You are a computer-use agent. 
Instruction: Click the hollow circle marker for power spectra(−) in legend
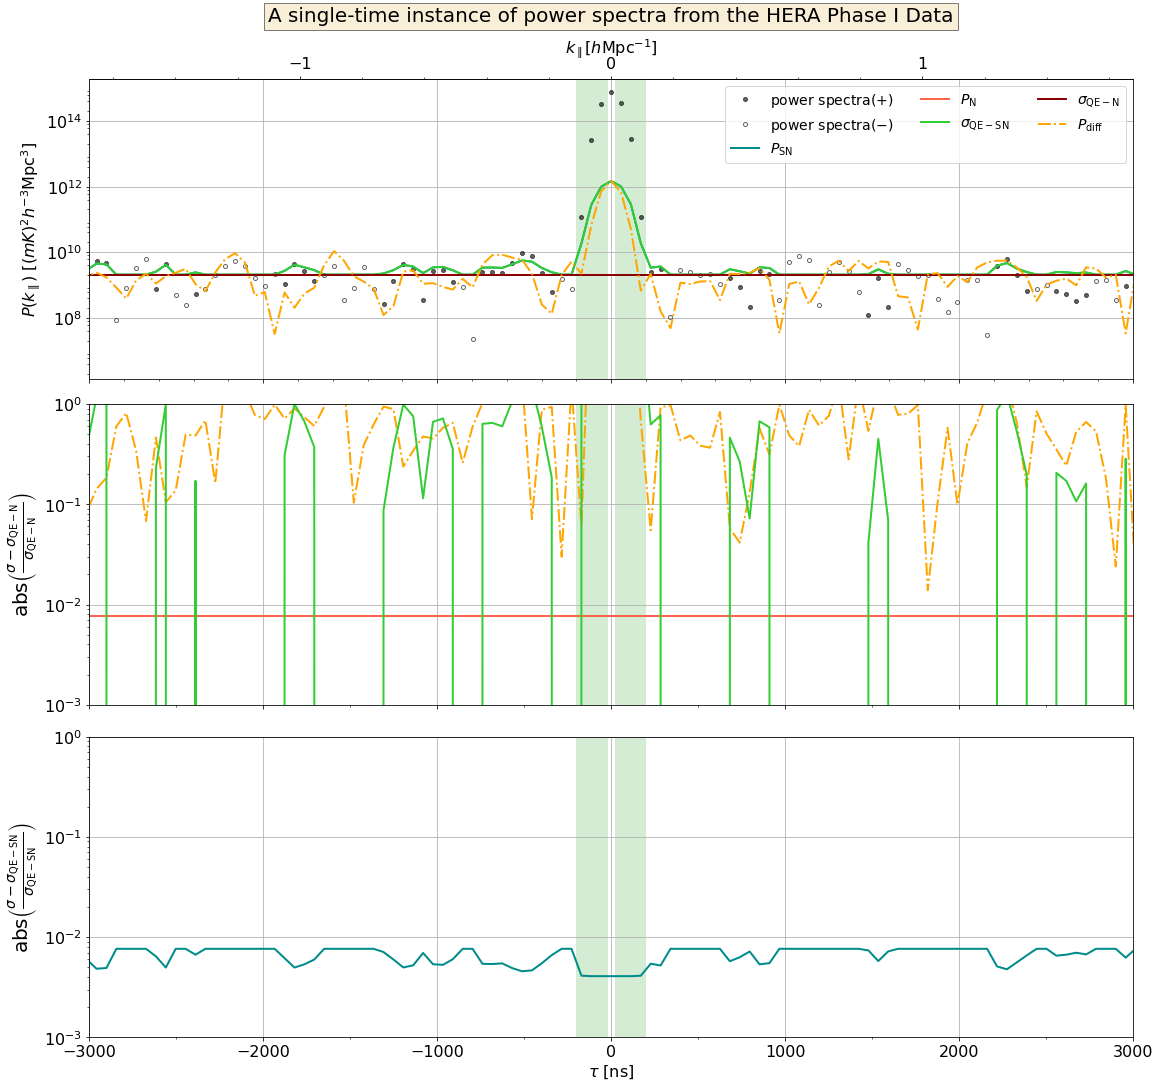click(x=747, y=125)
